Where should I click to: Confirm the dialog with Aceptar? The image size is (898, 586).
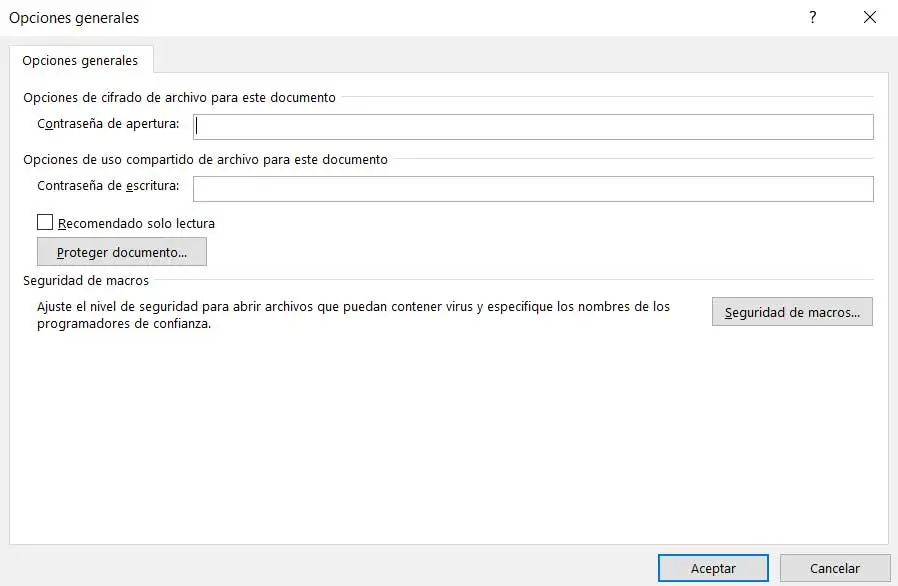click(713, 568)
